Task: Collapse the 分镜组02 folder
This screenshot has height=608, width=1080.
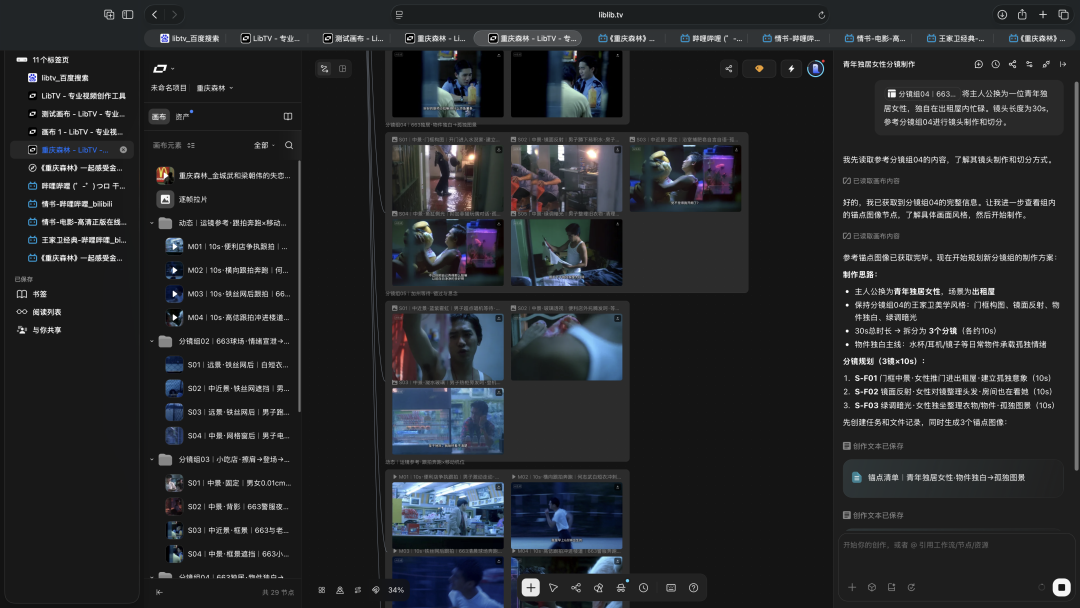Action: [152, 342]
